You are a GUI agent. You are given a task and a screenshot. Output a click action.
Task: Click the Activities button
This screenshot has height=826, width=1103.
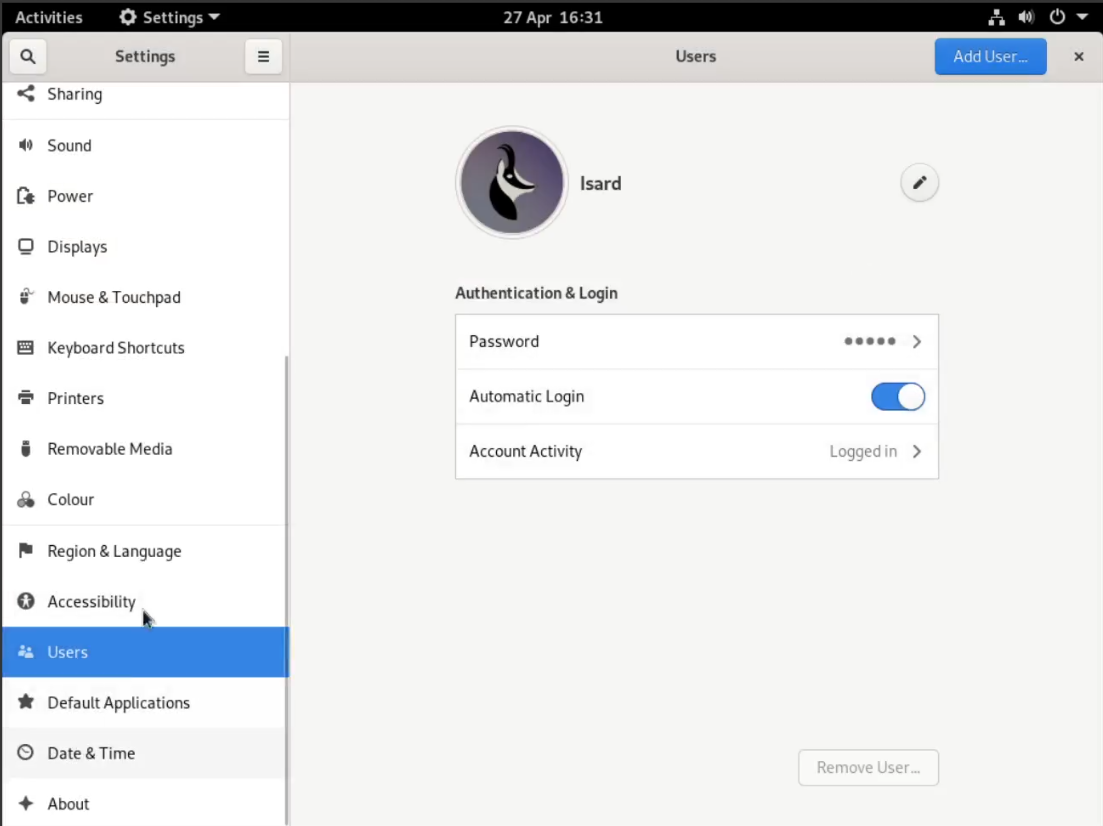[x=49, y=17]
